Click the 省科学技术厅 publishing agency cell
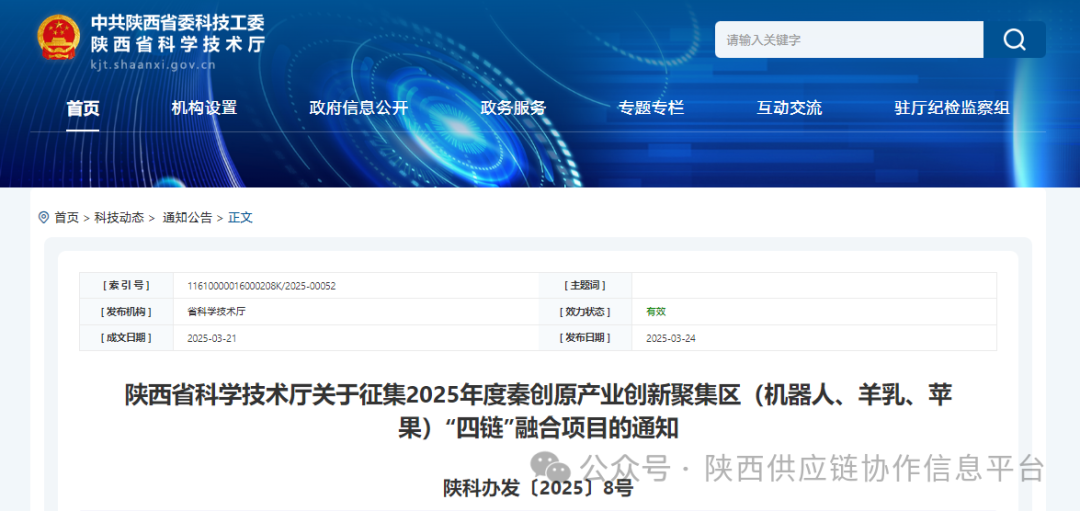Viewport: 1080px width, 511px height. (x=216, y=311)
